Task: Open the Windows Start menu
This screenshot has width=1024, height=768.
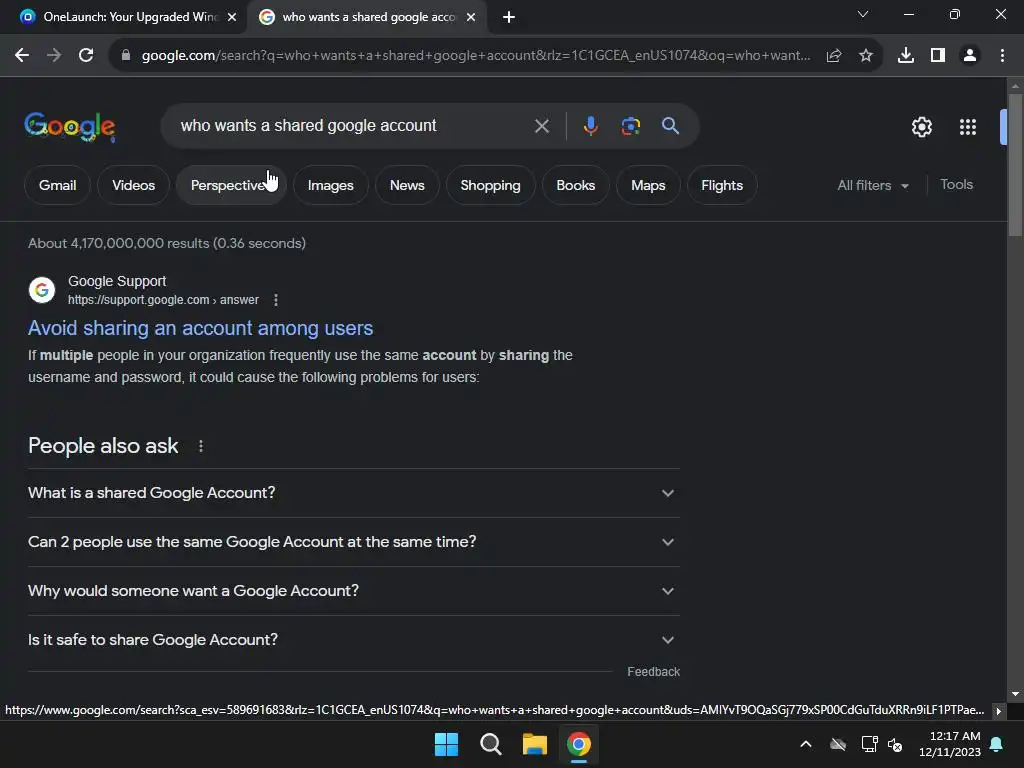Action: point(447,744)
